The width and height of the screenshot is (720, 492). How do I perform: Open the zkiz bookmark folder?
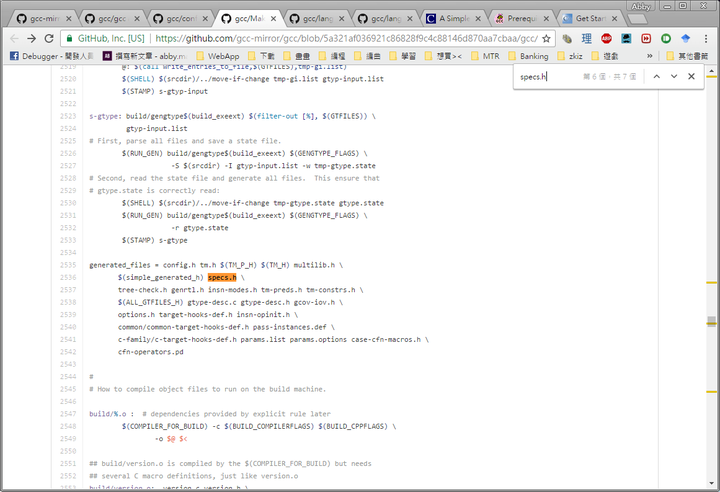570,56
